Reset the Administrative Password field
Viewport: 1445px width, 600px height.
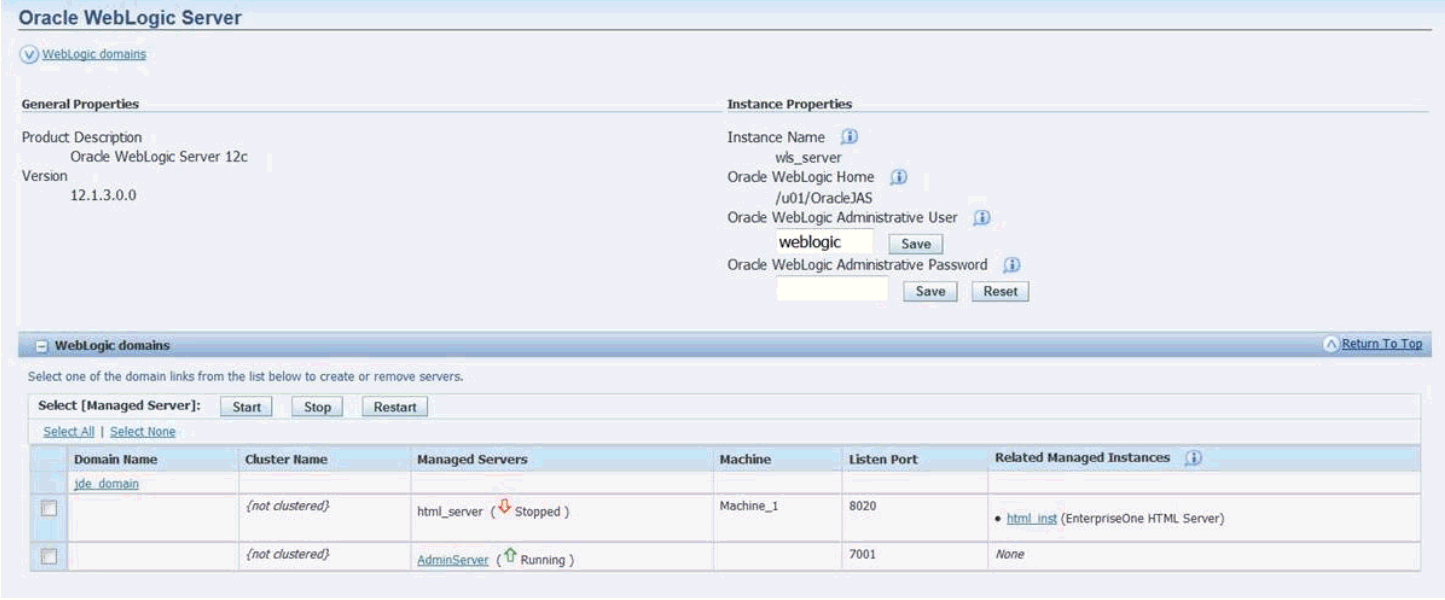pos(1000,291)
